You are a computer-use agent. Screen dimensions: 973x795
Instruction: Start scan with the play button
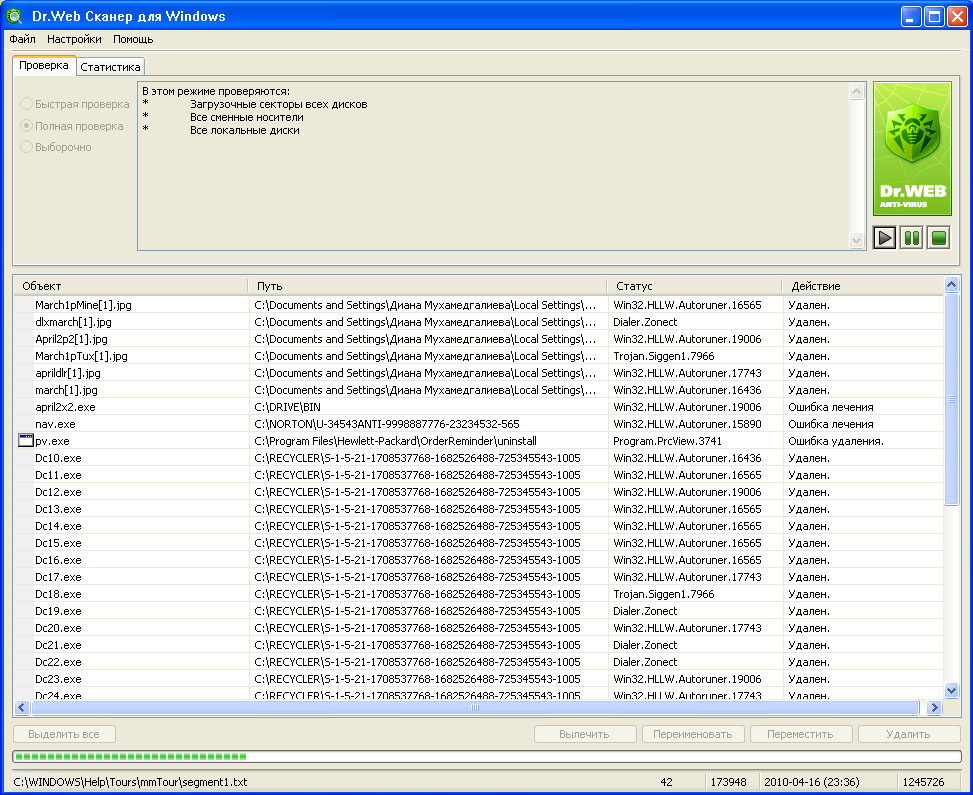pos(884,237)
